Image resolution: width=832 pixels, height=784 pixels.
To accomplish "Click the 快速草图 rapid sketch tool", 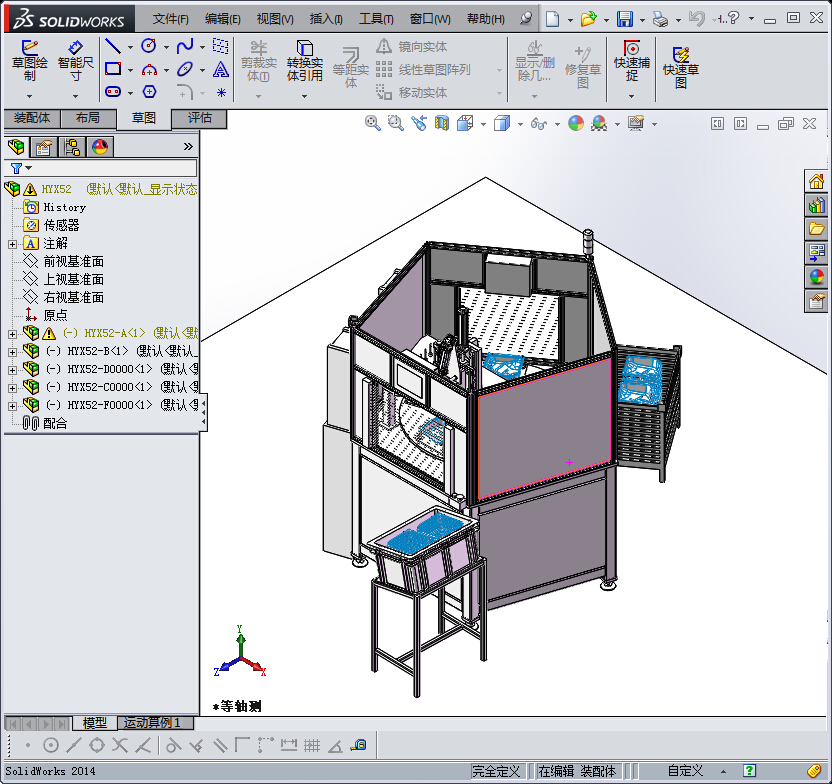I will click(x=681, y=68).
